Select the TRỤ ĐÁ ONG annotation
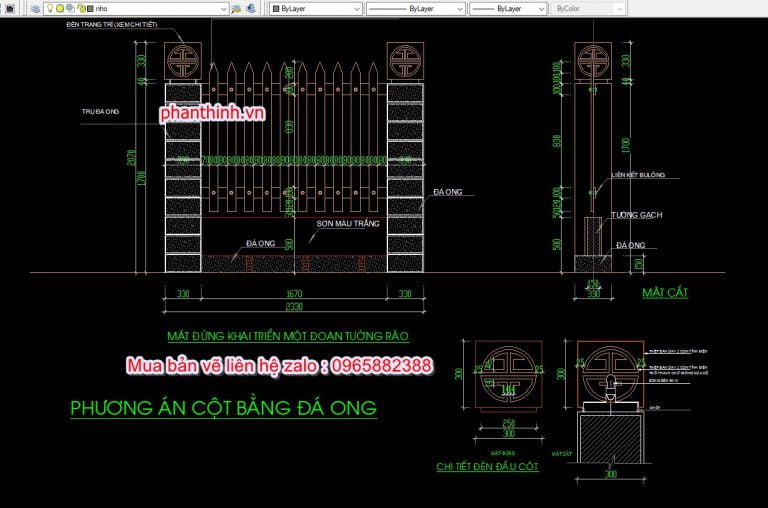768x508 pixels. [x=100, y=112]
